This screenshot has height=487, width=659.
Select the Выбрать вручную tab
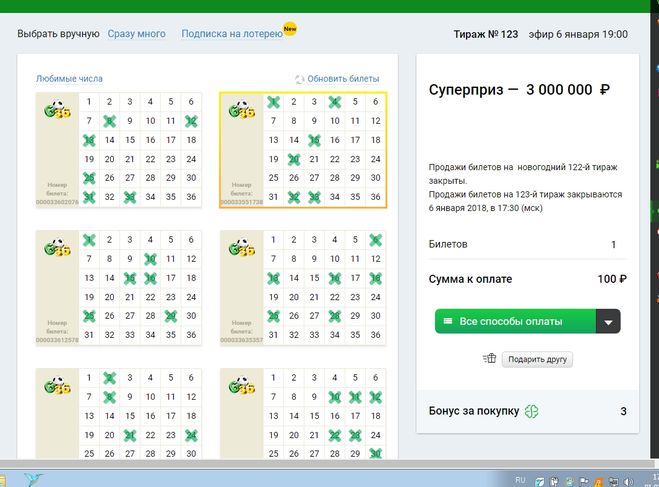pyautogui.click(x=57, y=34)
